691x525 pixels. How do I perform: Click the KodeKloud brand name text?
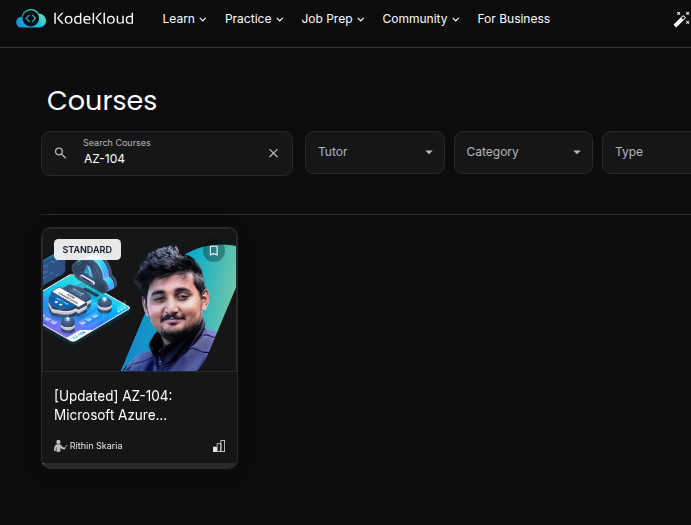[93, 19]
